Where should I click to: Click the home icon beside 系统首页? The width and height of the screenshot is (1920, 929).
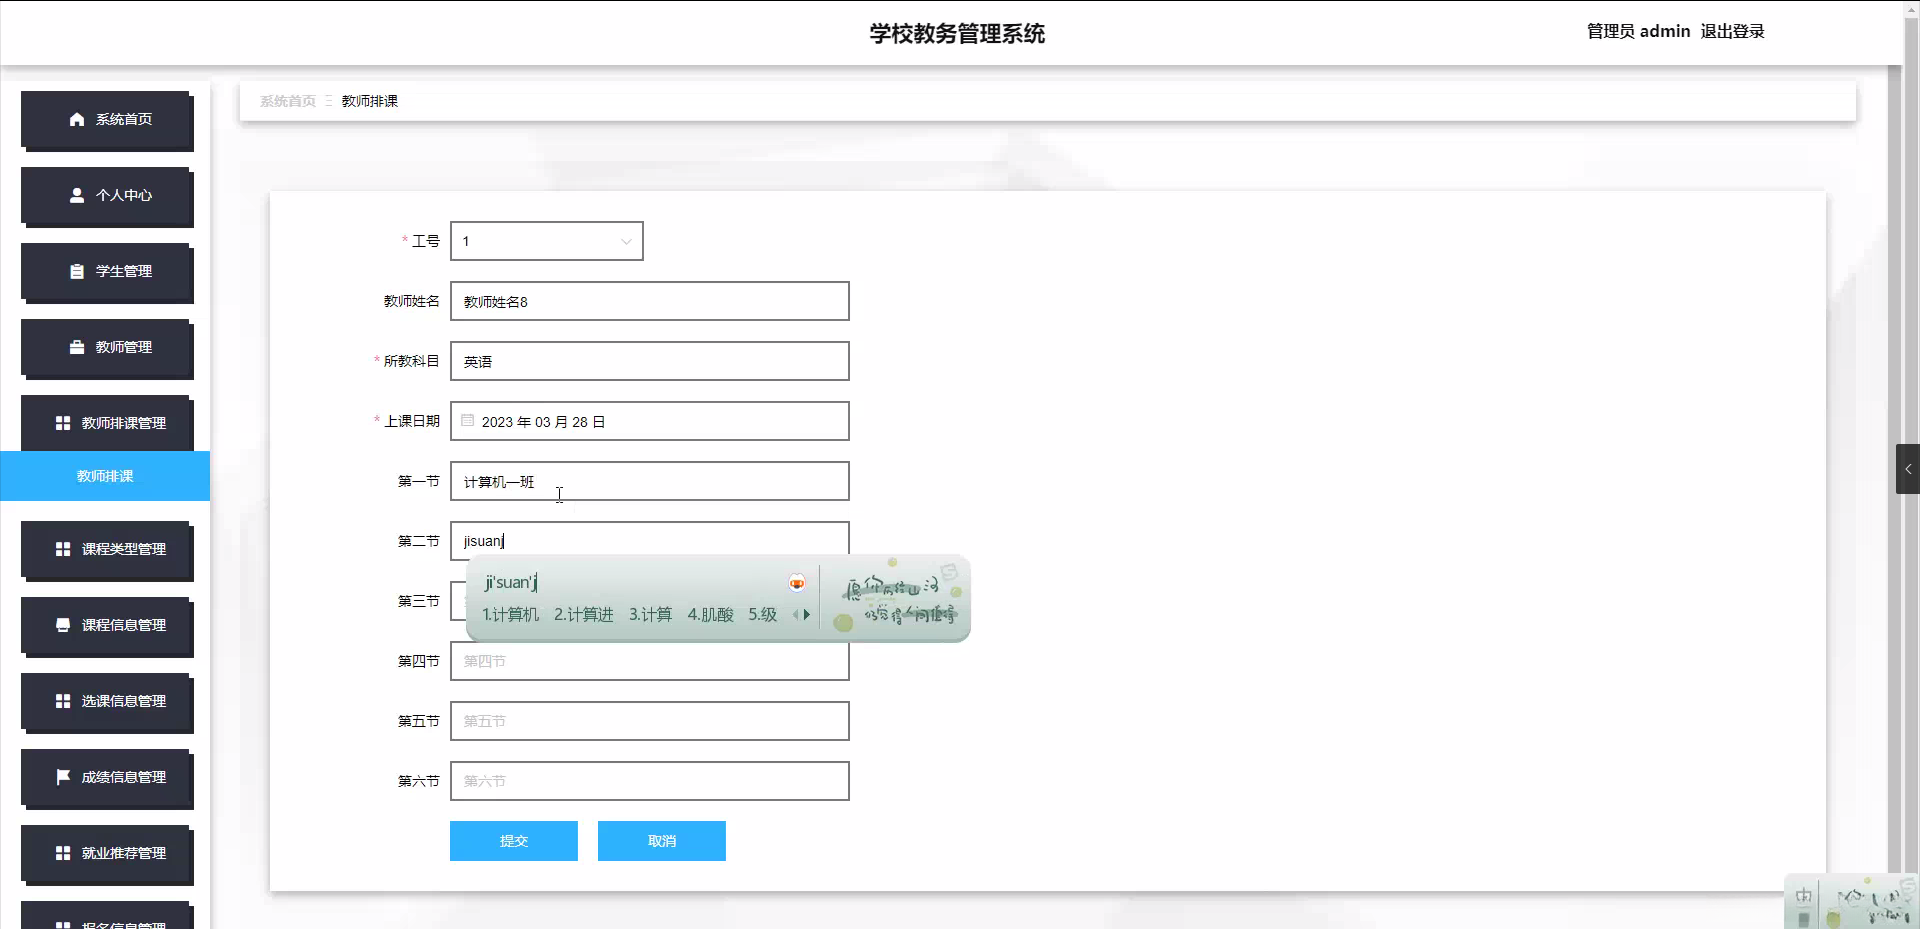click(77, 119)
